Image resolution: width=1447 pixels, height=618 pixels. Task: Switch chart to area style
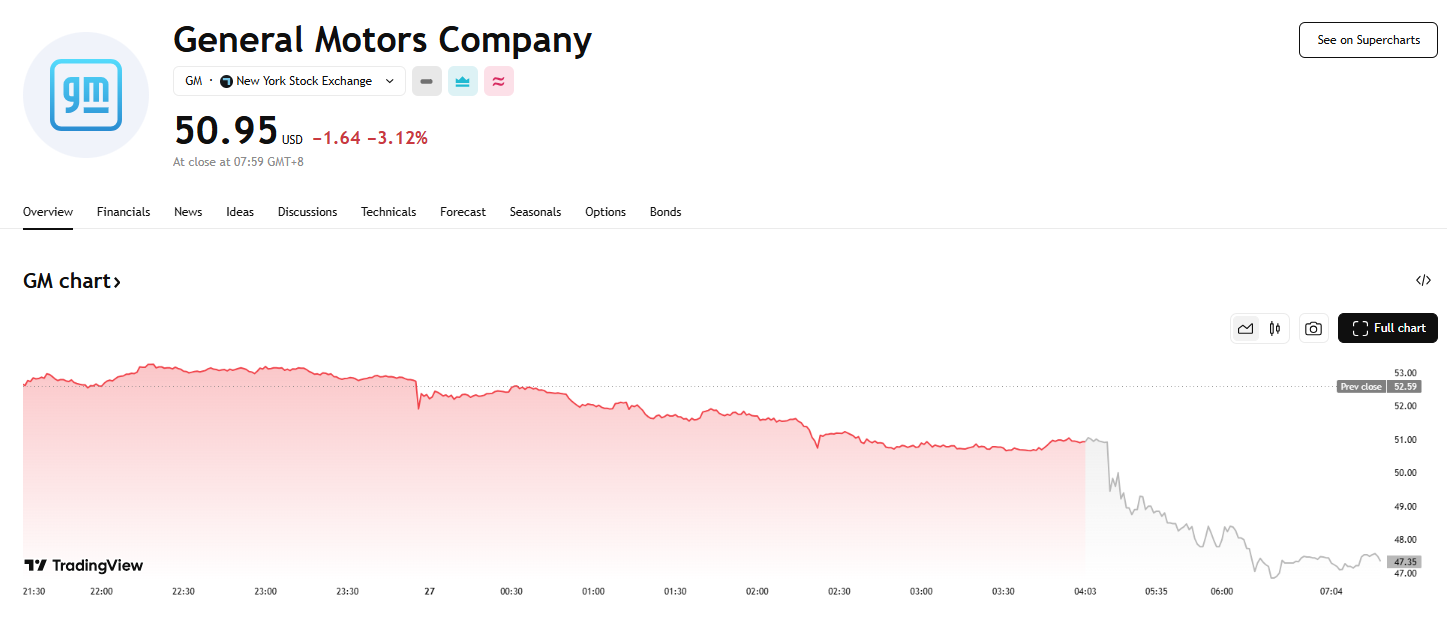[1245, 328]
